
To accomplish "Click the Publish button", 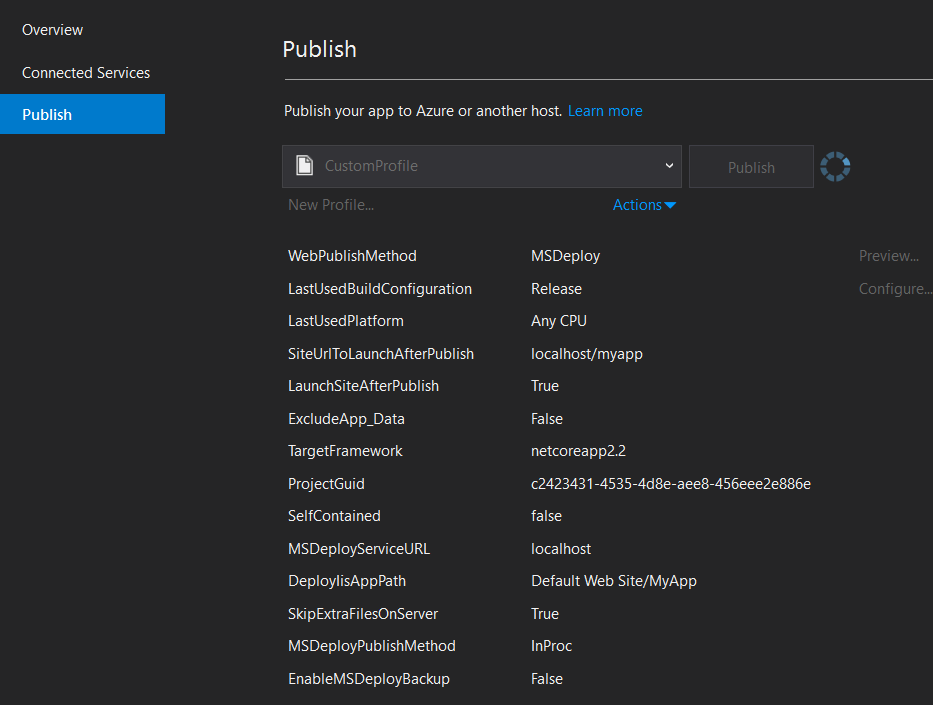I will click(751, 166).
